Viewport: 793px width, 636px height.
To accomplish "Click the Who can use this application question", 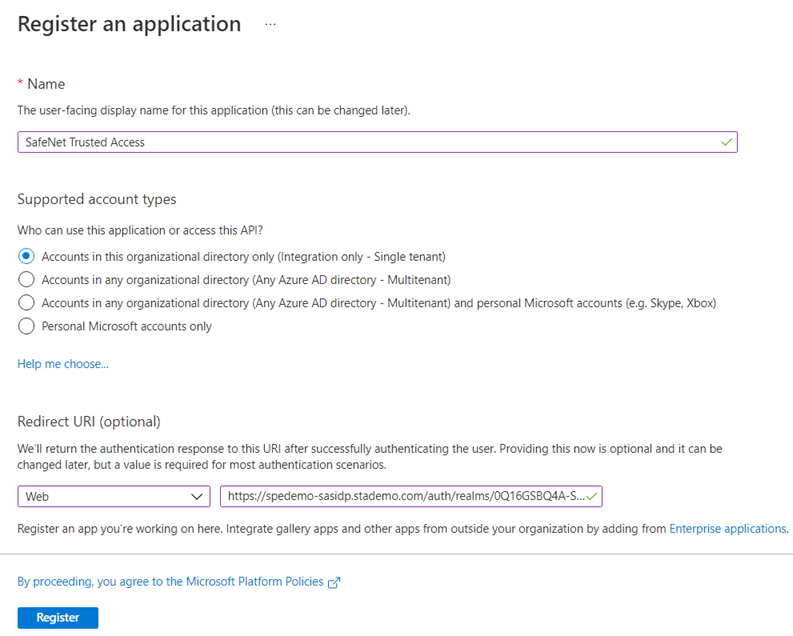I will [140, 231].
